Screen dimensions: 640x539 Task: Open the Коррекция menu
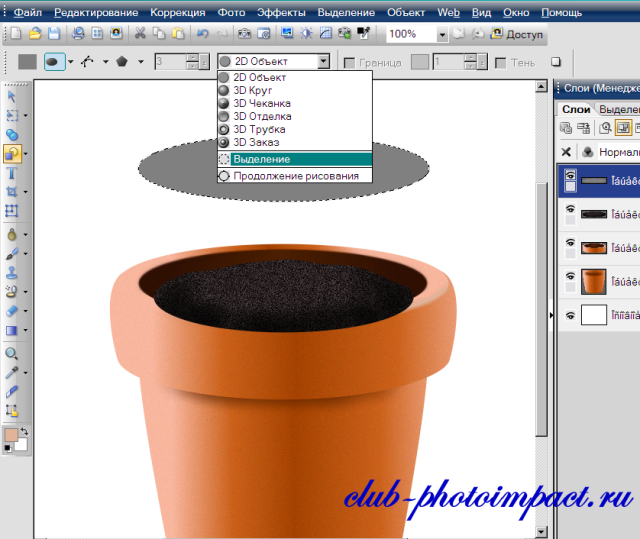coord(178,13)
